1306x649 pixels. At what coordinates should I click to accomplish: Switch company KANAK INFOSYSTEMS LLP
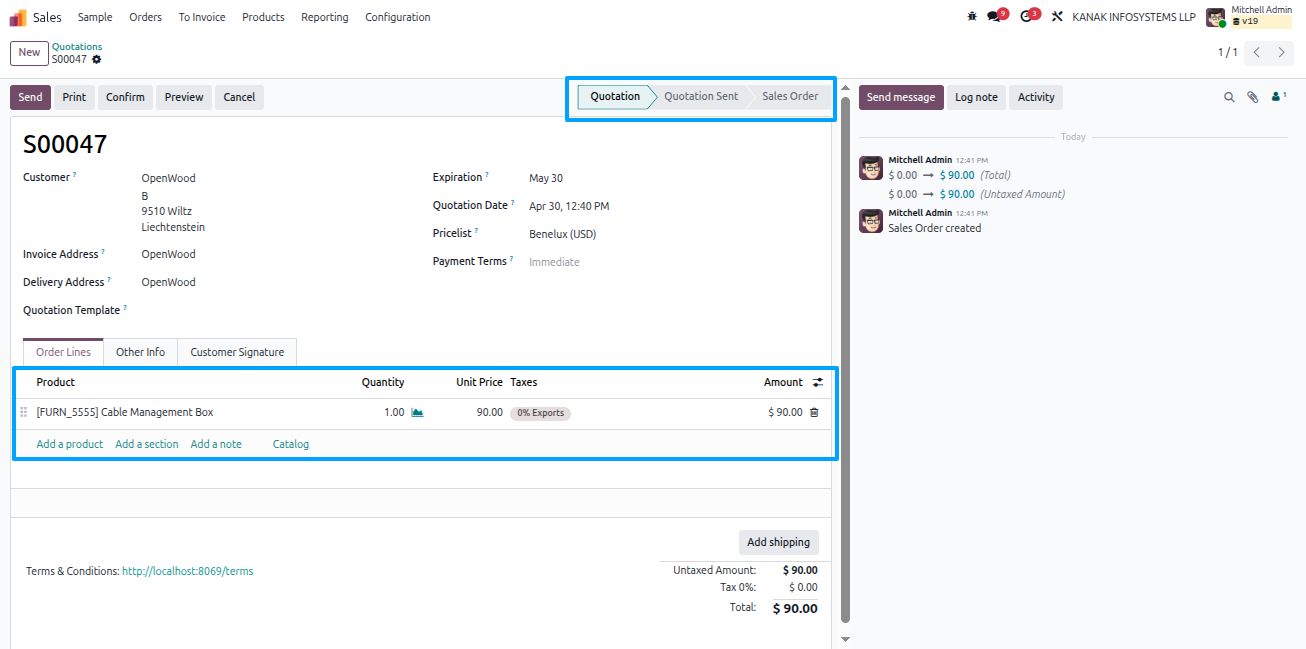click(1134, 17)
